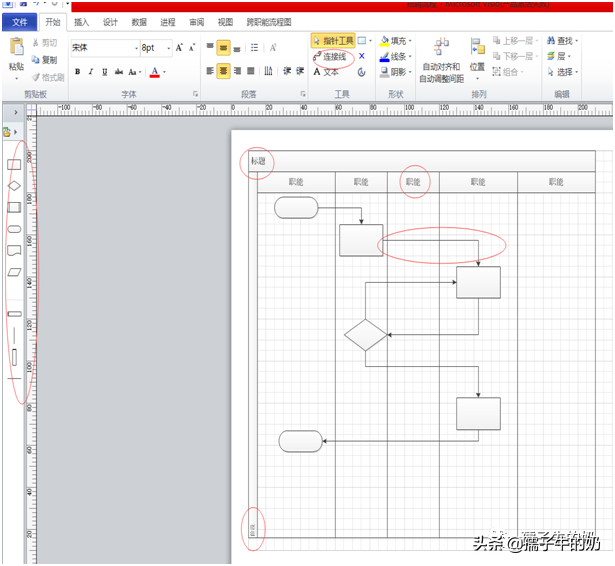
Task: Select the text block rotate tool
Action: [362, 72]
